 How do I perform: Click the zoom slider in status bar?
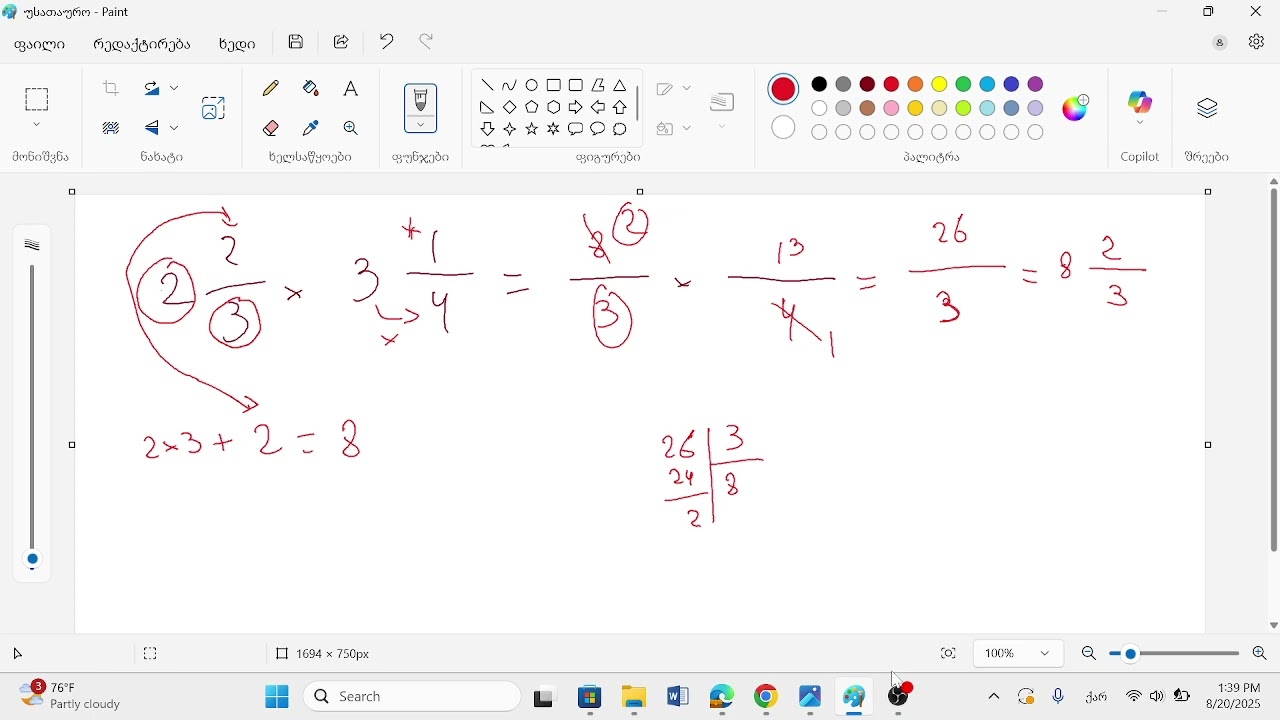tap(1175, 655)
